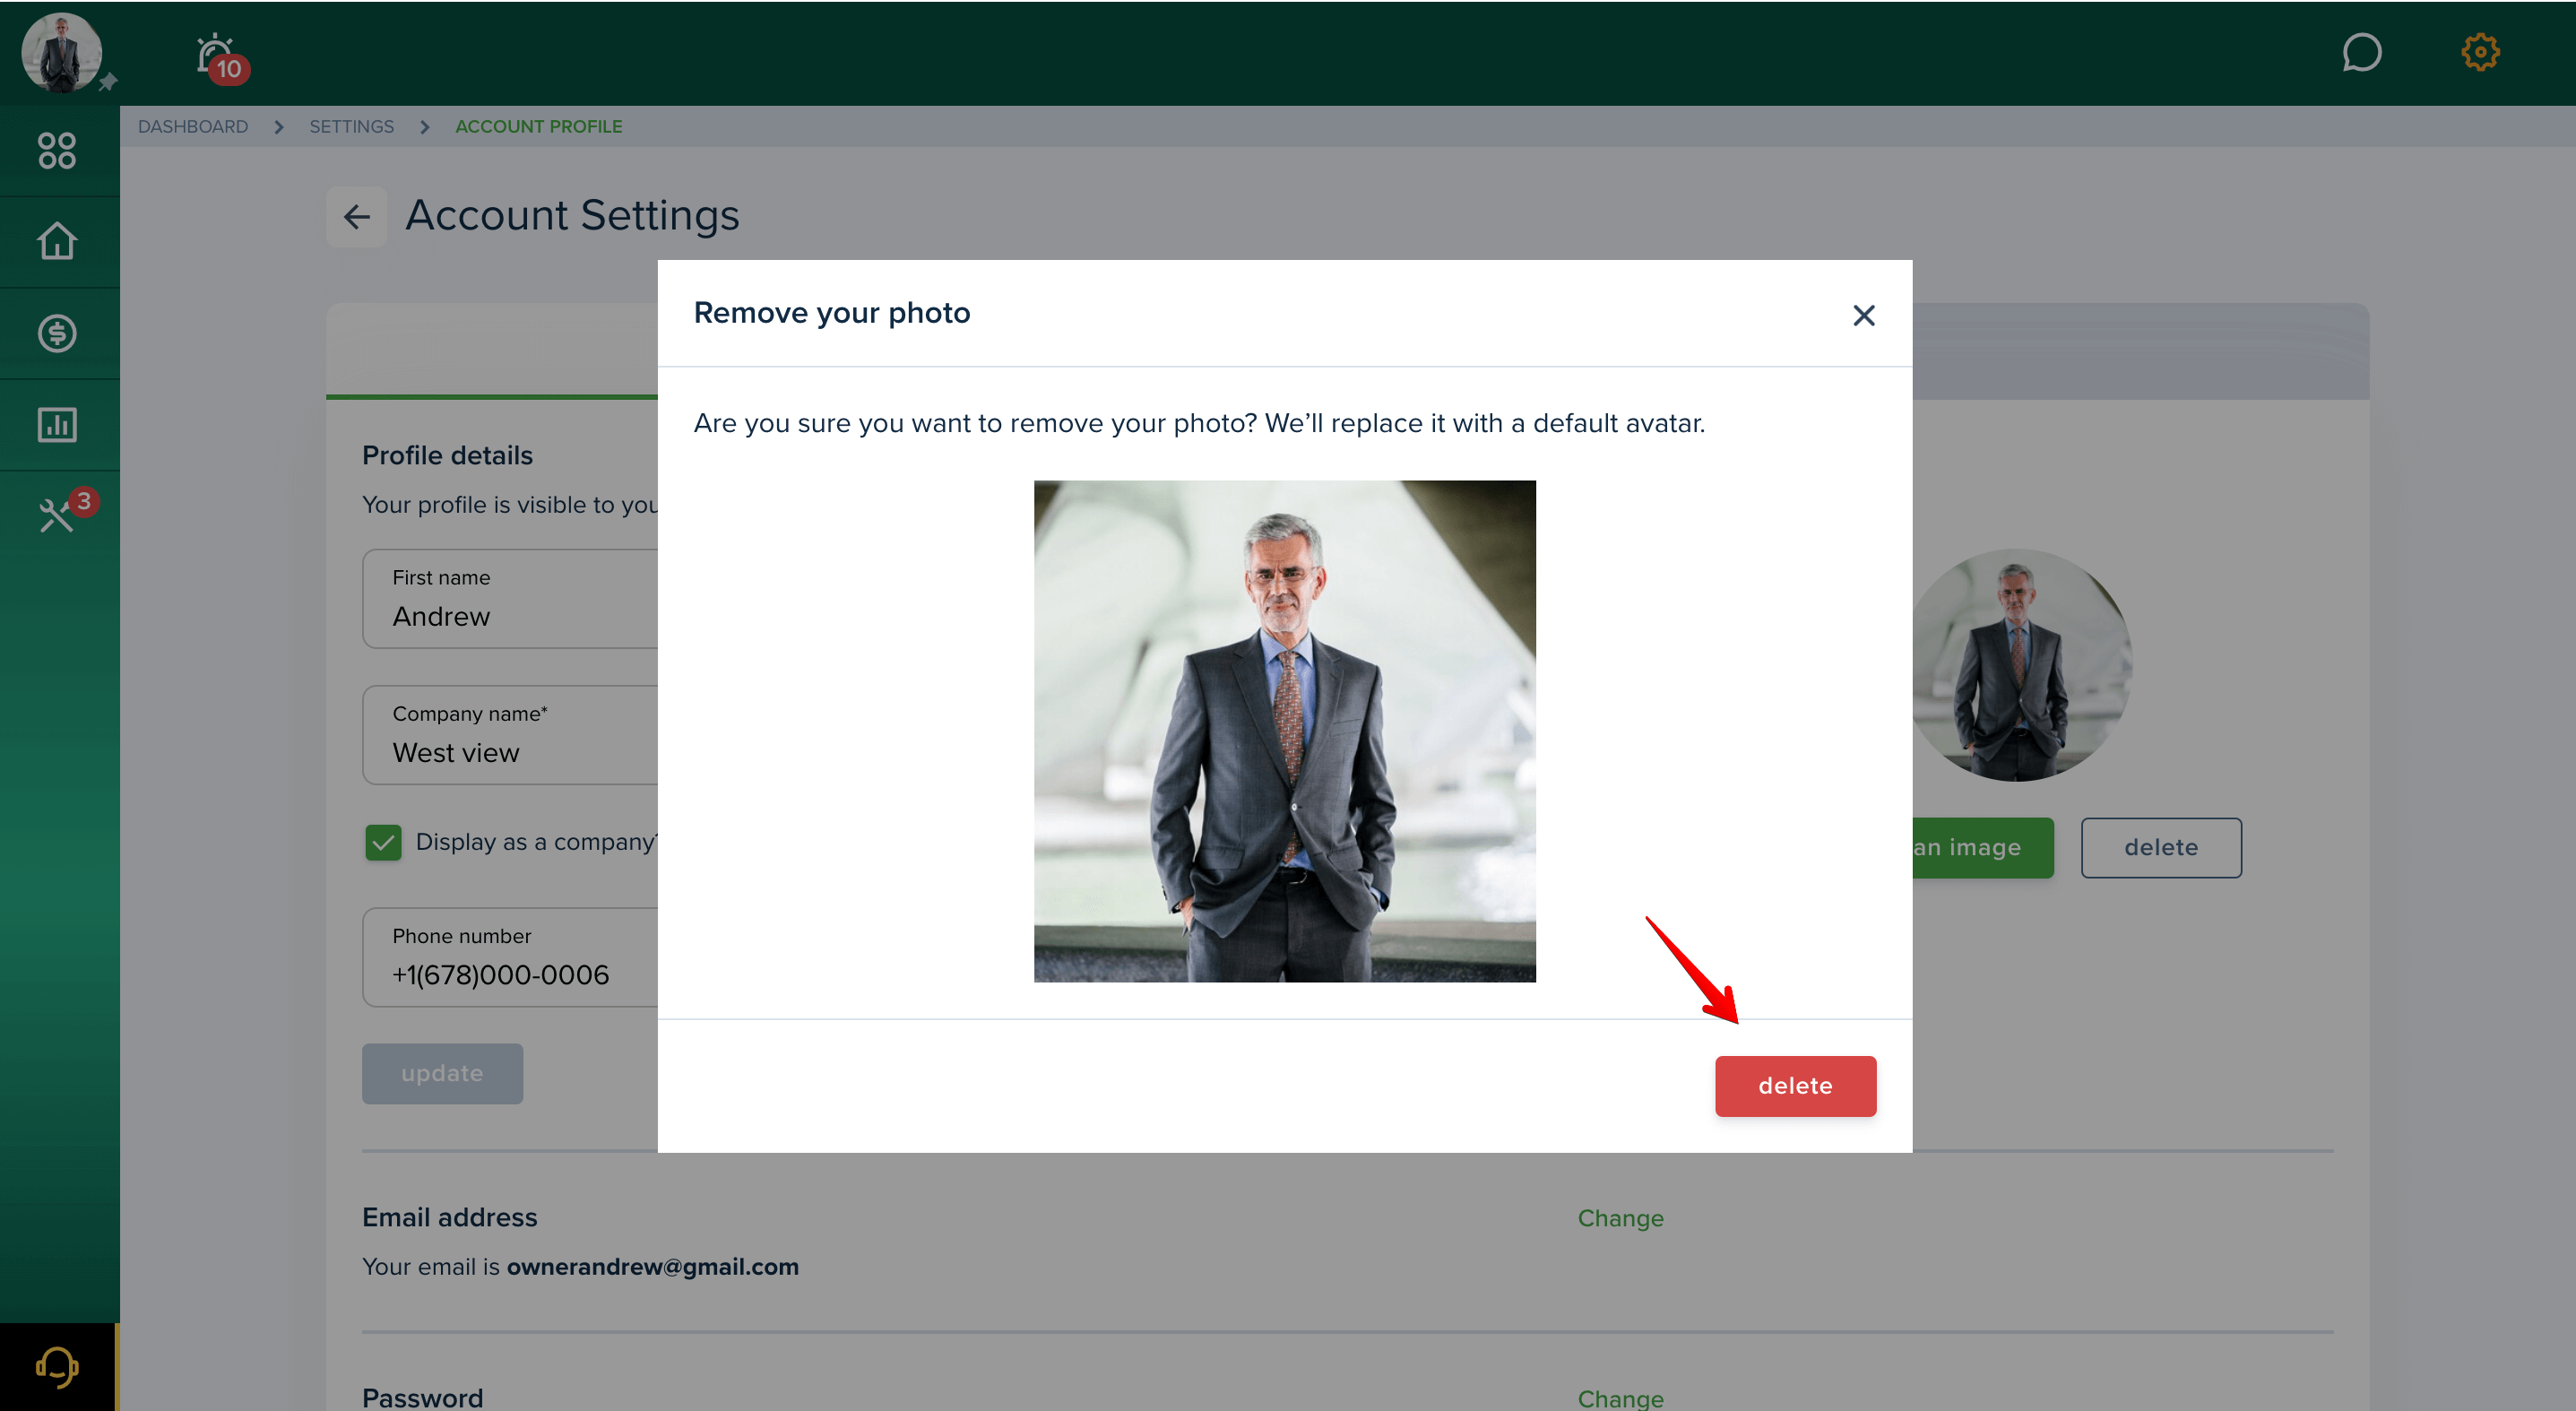Go to SETTINGS in the breadcrumb
Image resolution: width=2576 pixels, height=1411 pixels.
click(351, 127)
